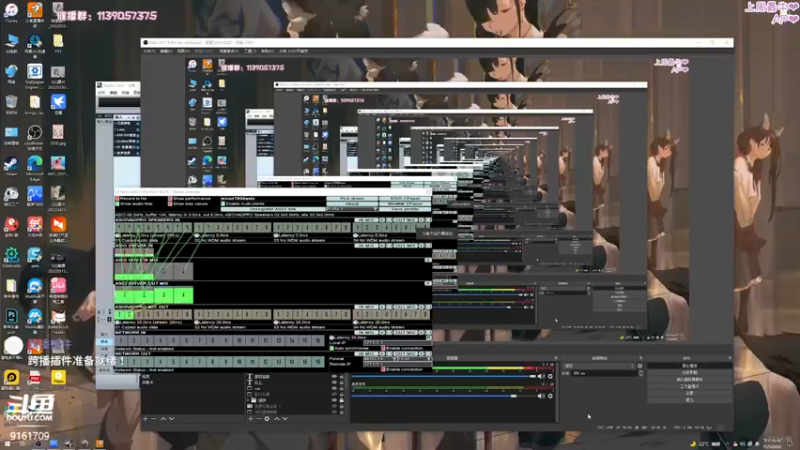The width and height of the screenshot is (800, 450).
Task: Select the Recycle Bin desktop icon
Action: coord(11,103)
